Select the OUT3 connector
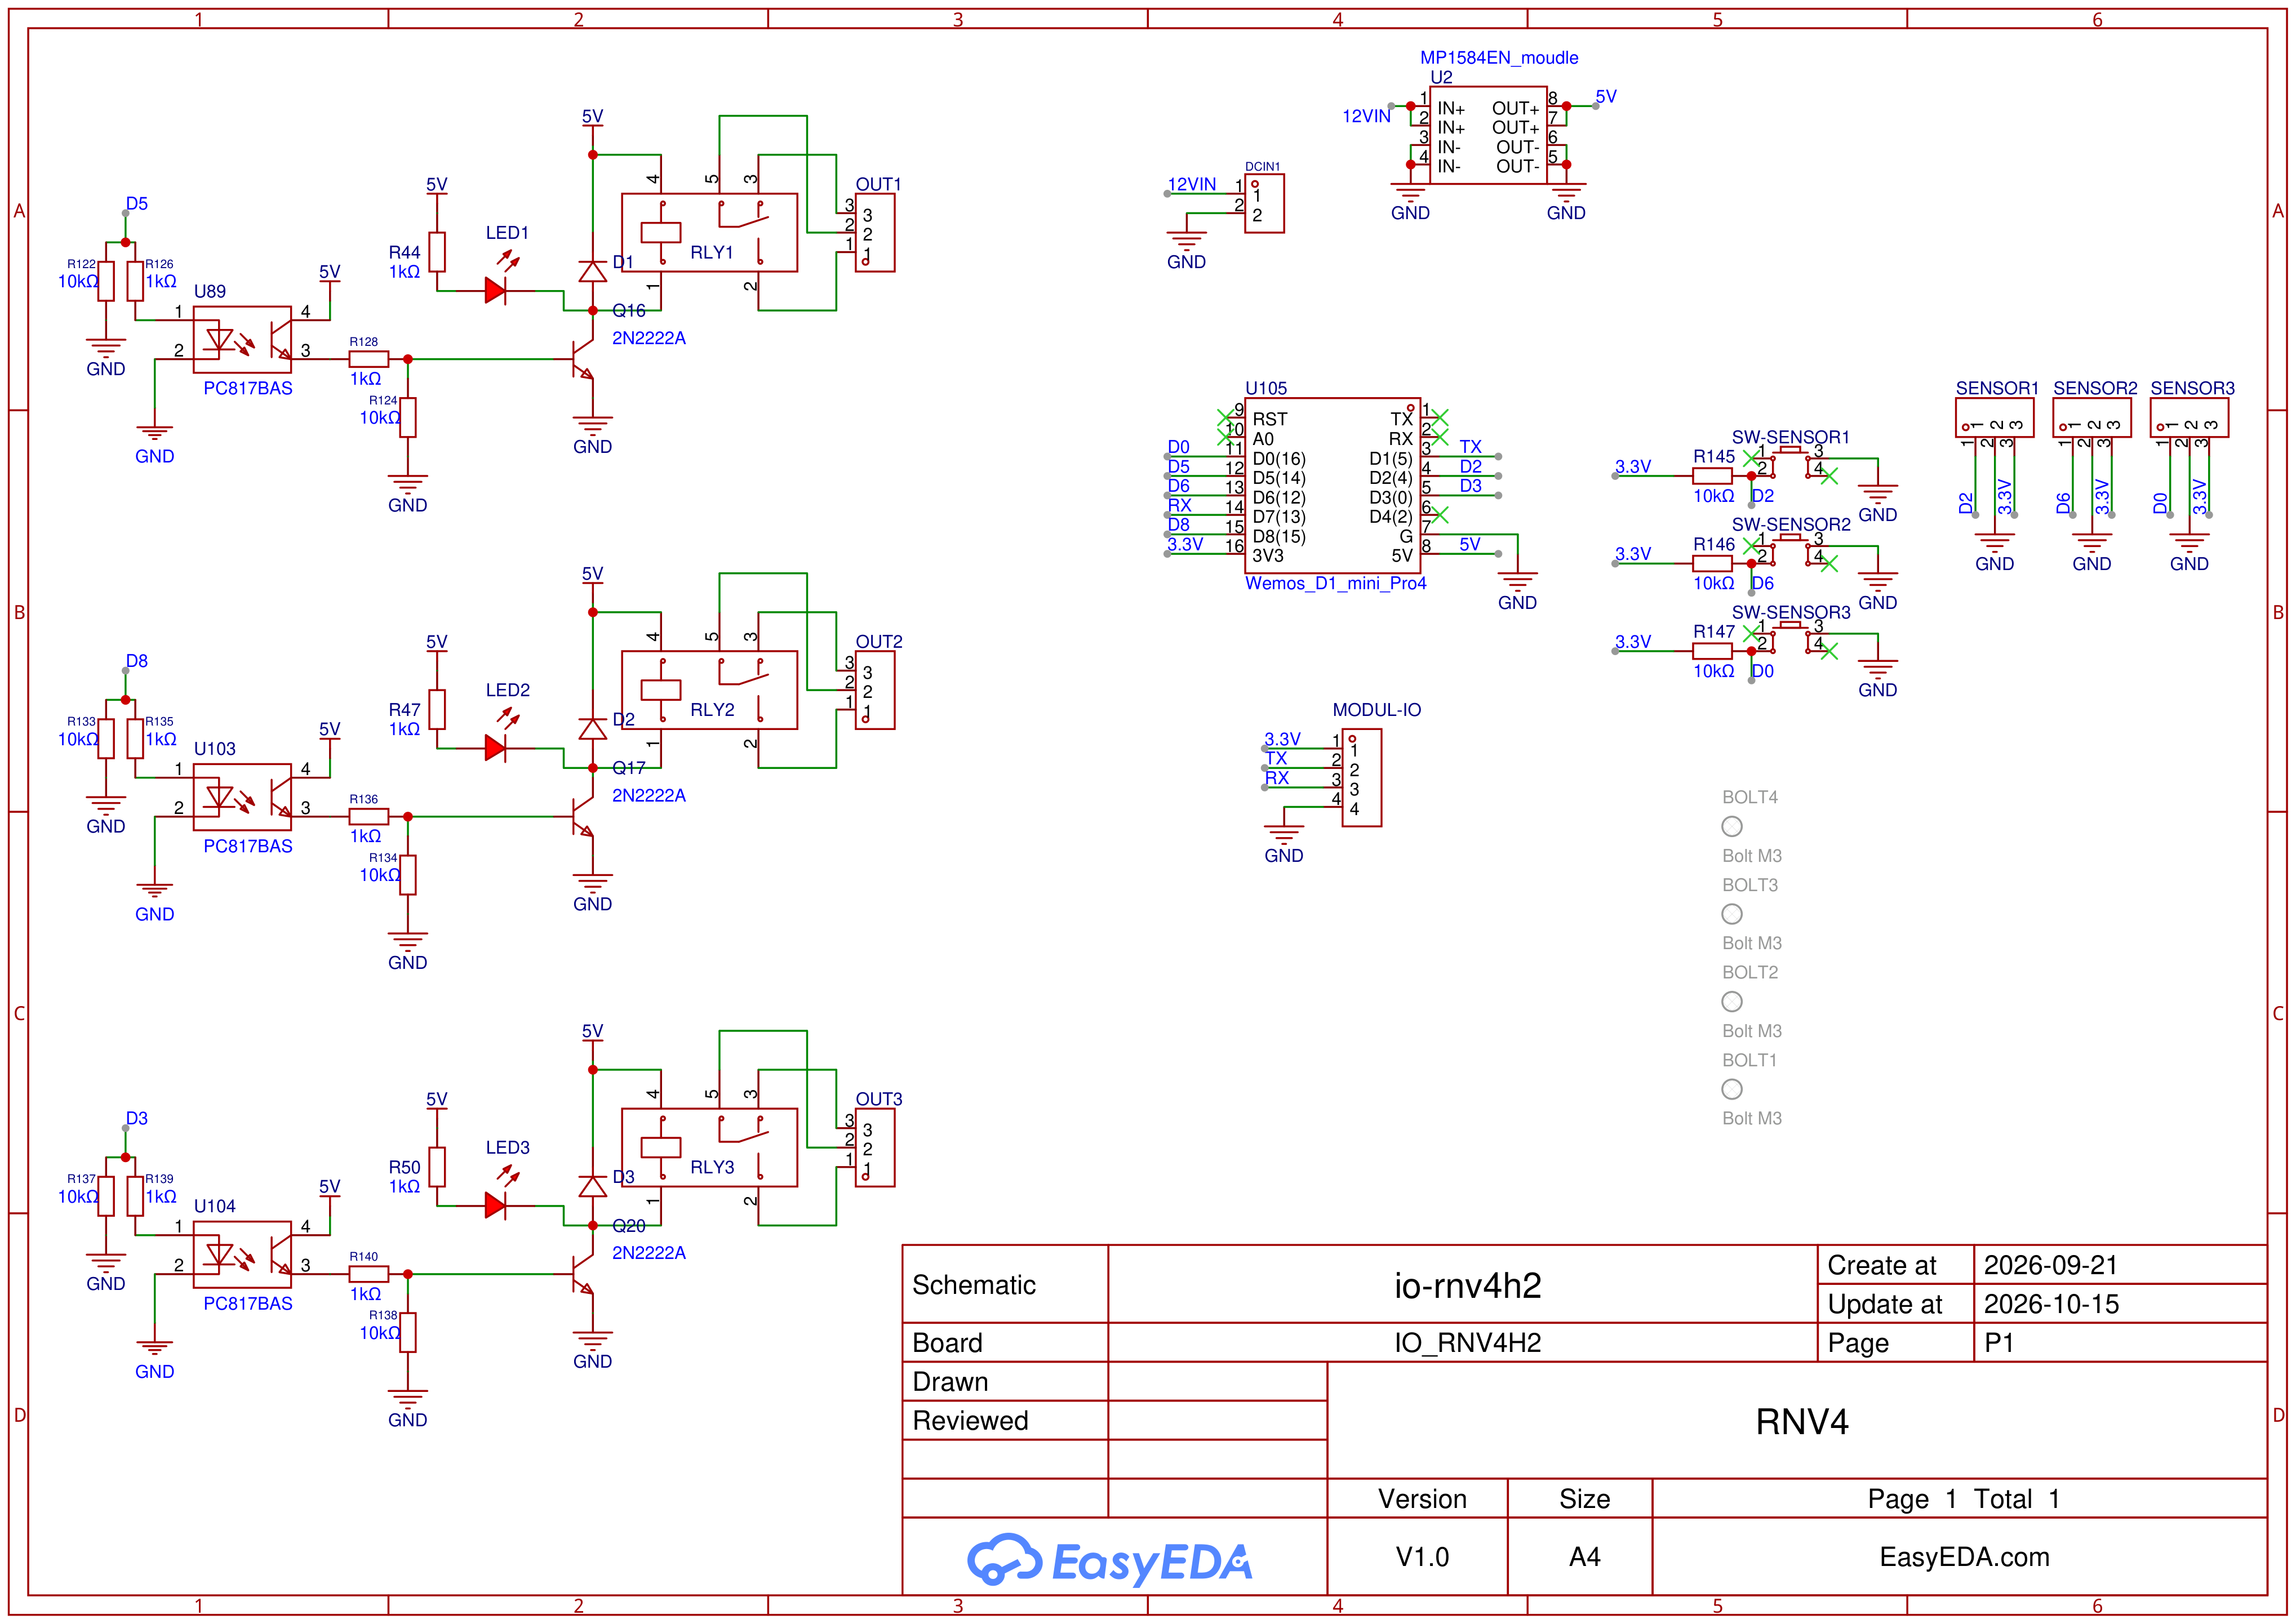 (875, 1147)
